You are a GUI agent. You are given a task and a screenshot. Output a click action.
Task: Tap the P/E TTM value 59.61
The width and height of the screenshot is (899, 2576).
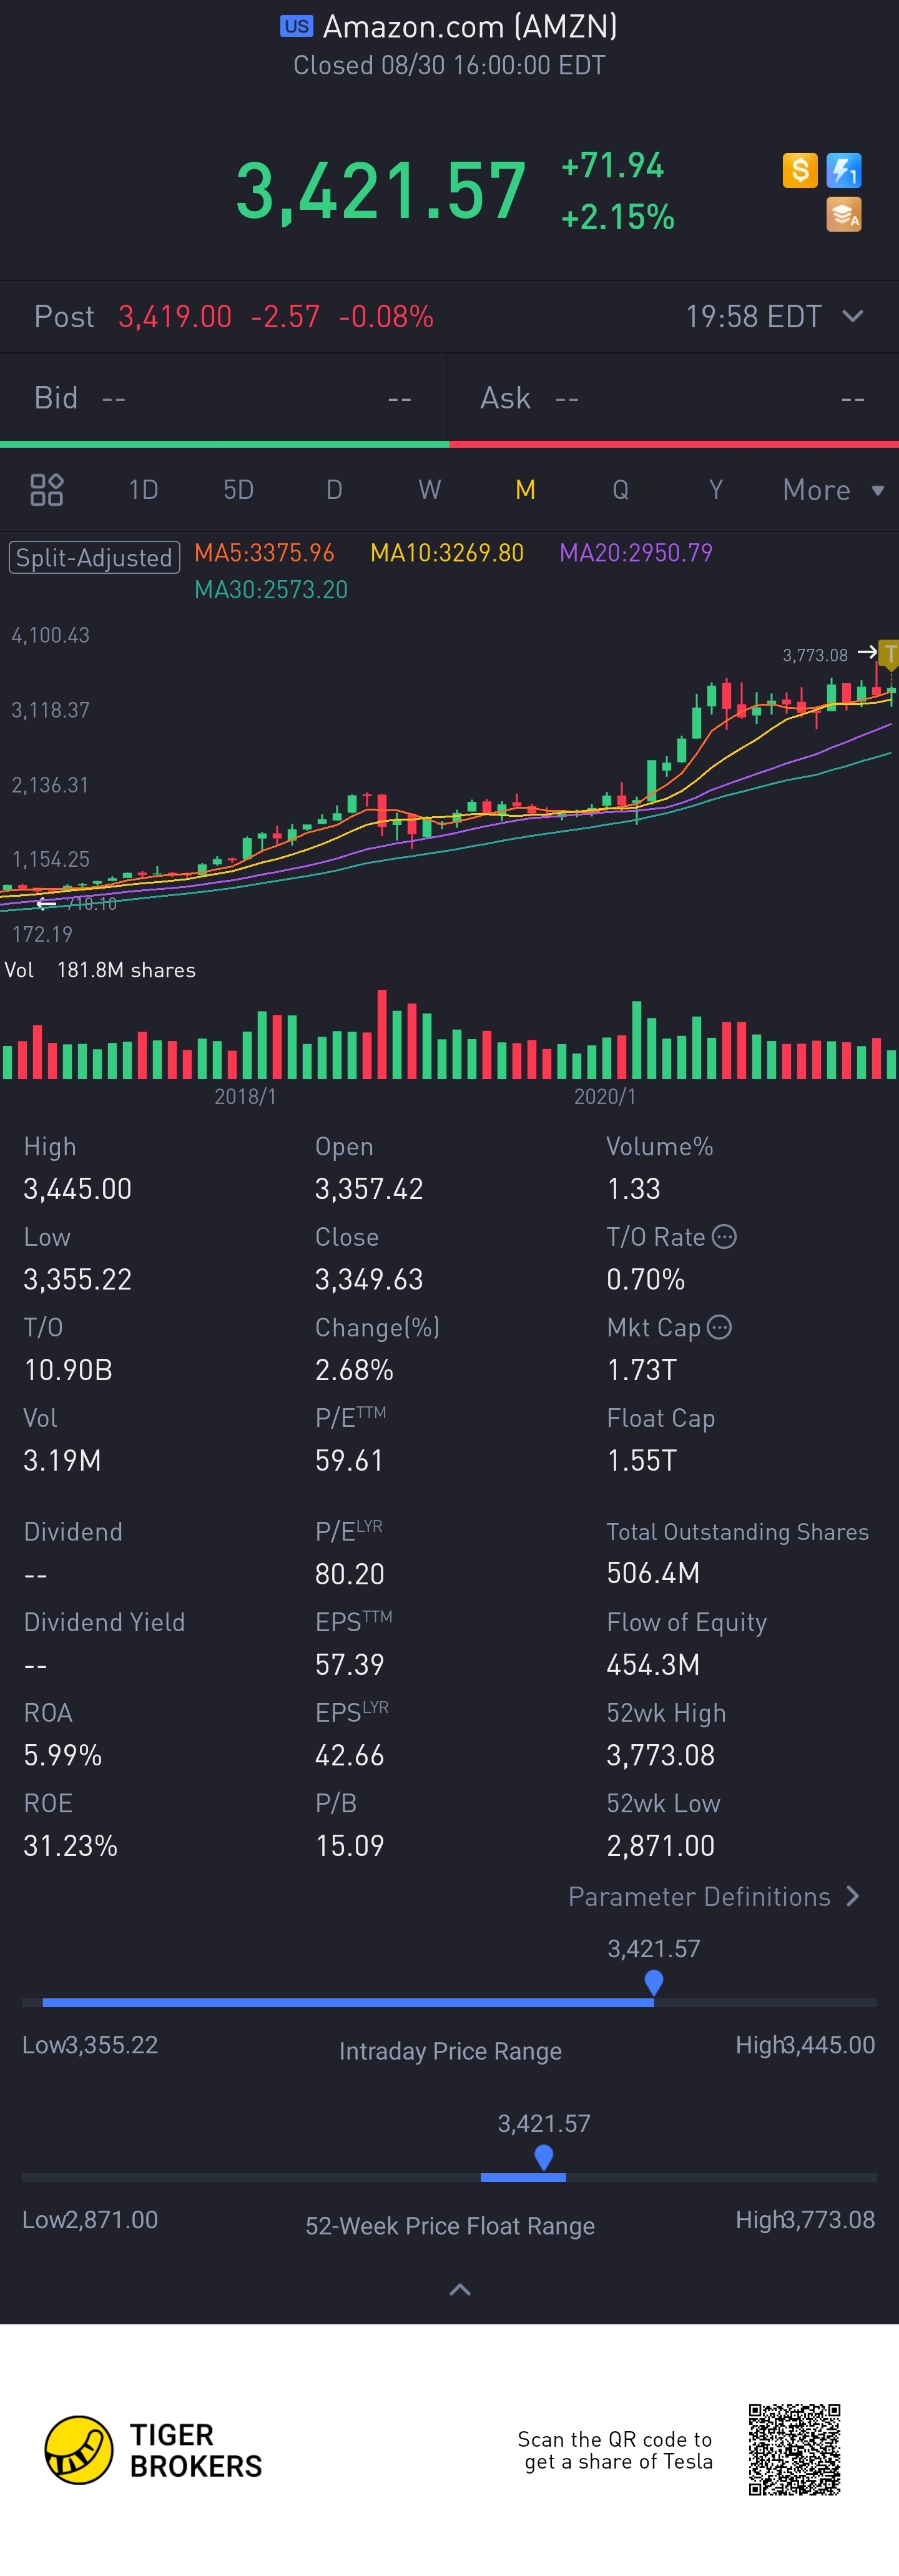pos(349,1461)
